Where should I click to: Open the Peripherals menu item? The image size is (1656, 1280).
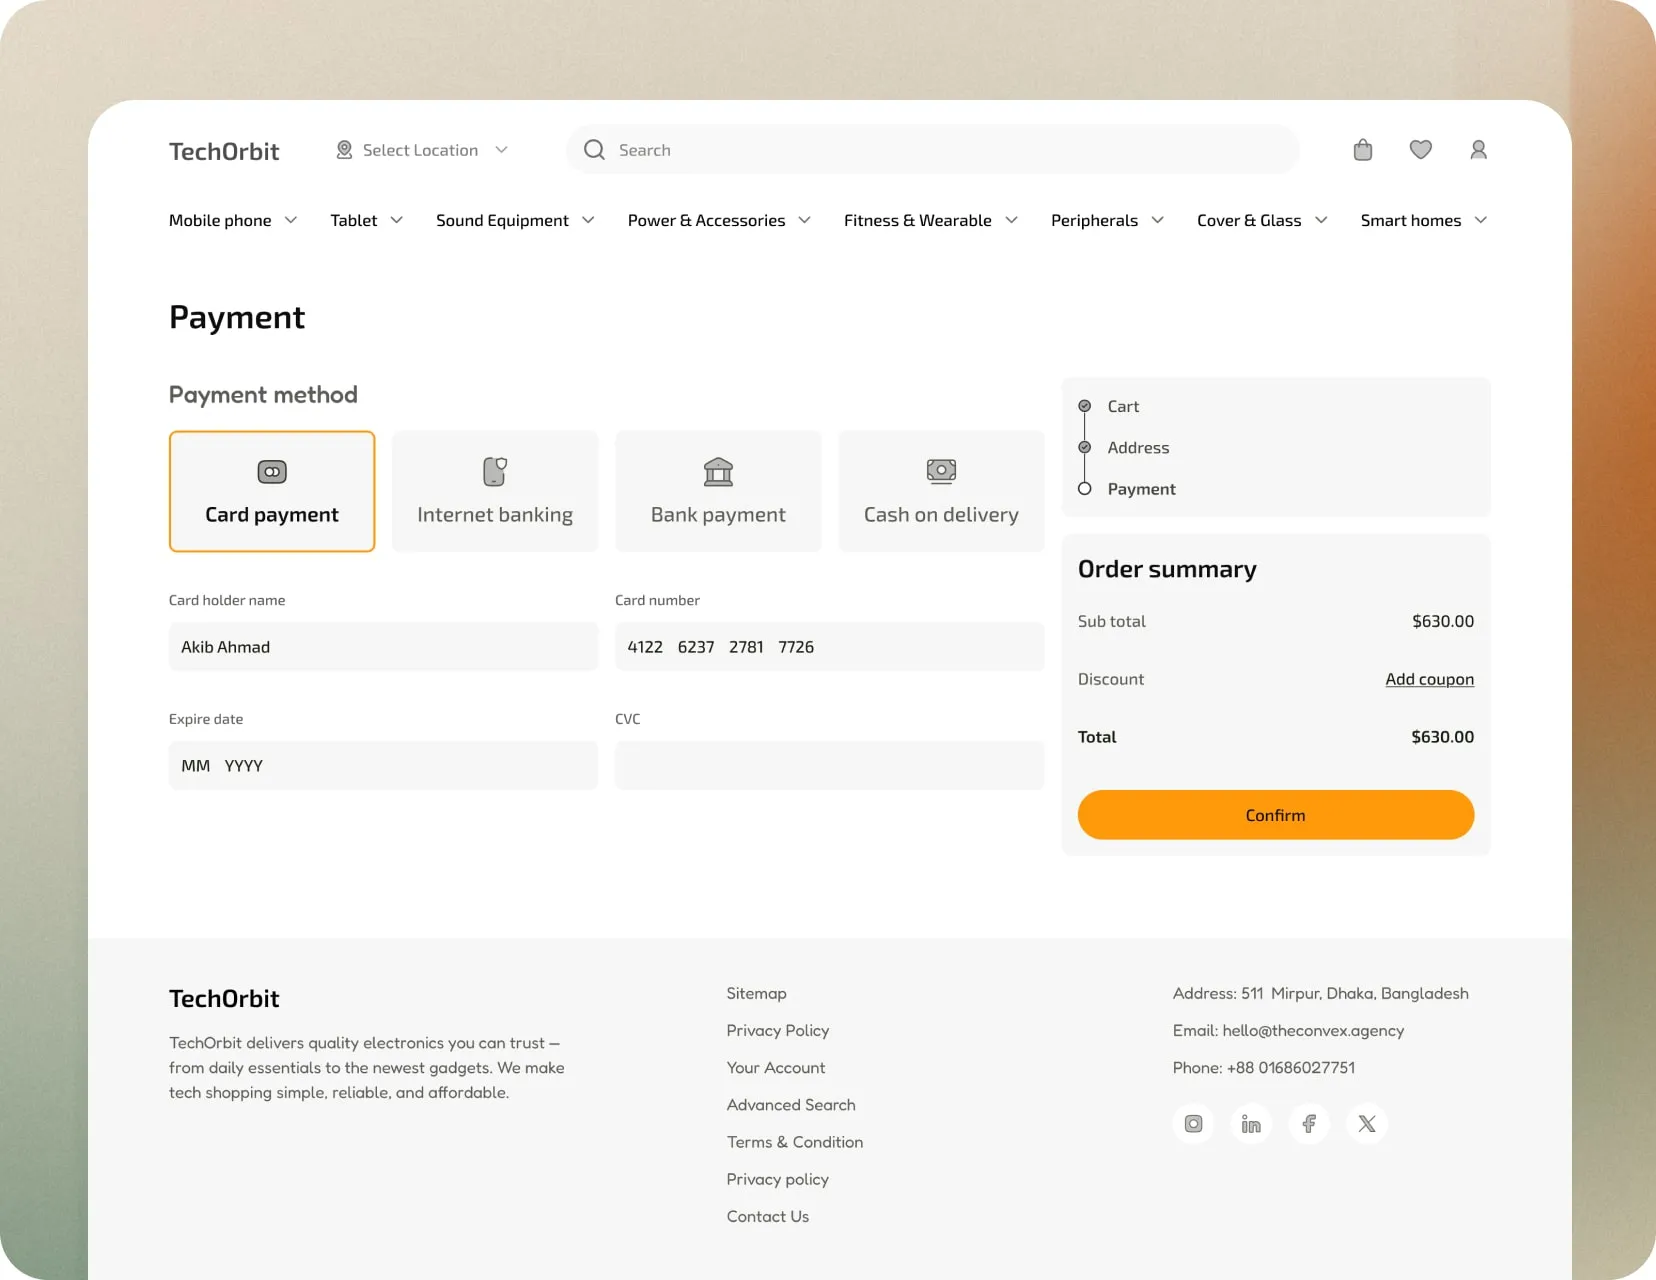(1106, 220)
